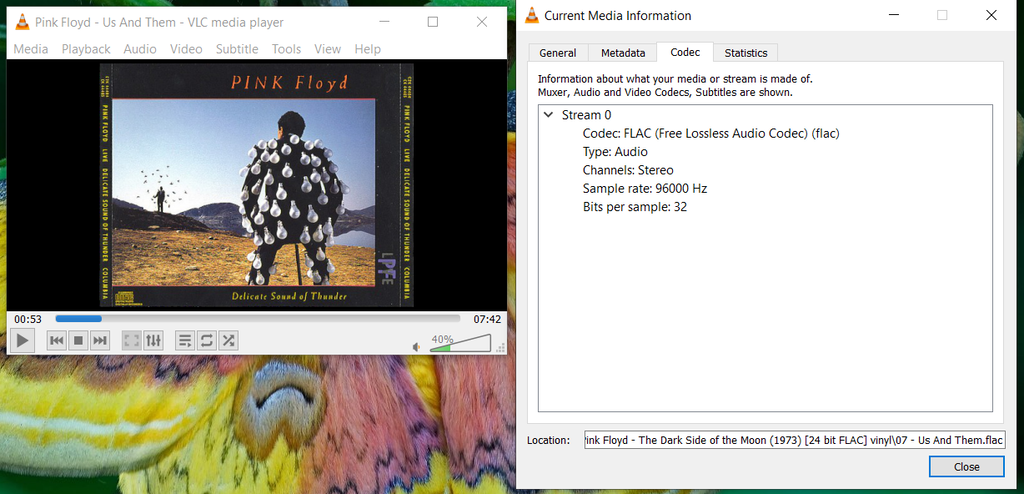
Task: Click the VLC window resize grip
Action: (x=501, y=349)
